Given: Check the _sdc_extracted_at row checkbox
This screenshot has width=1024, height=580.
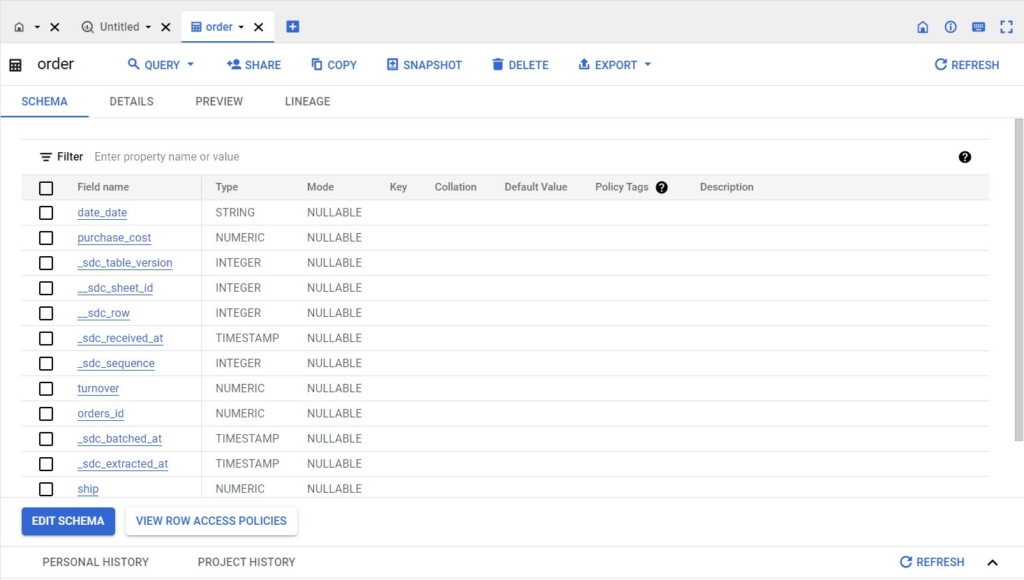Looking at the screenshot, I should pos(46,464).
